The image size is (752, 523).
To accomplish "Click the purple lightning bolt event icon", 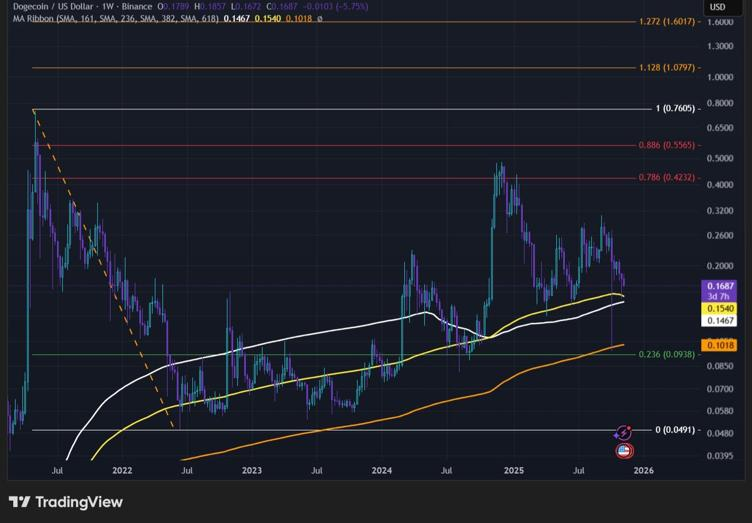I will [623, 432].
